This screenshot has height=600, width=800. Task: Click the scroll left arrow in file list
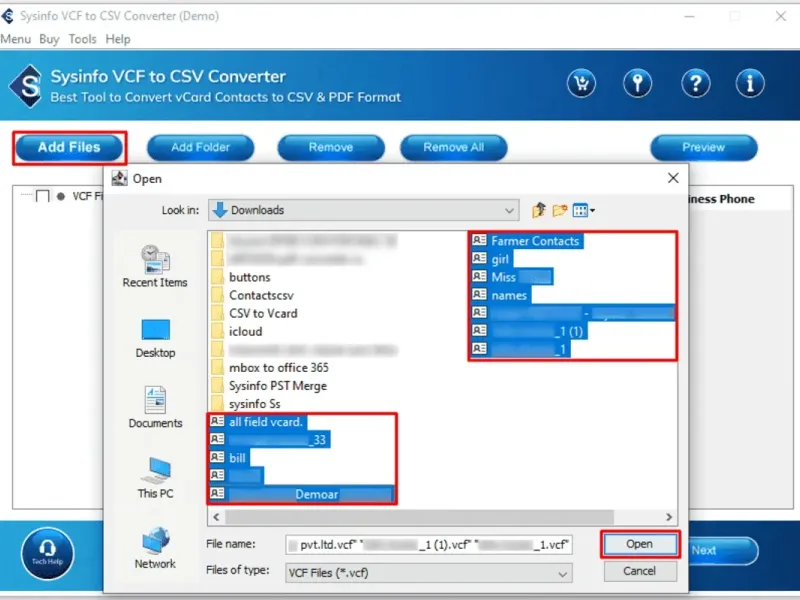[216, 517]
